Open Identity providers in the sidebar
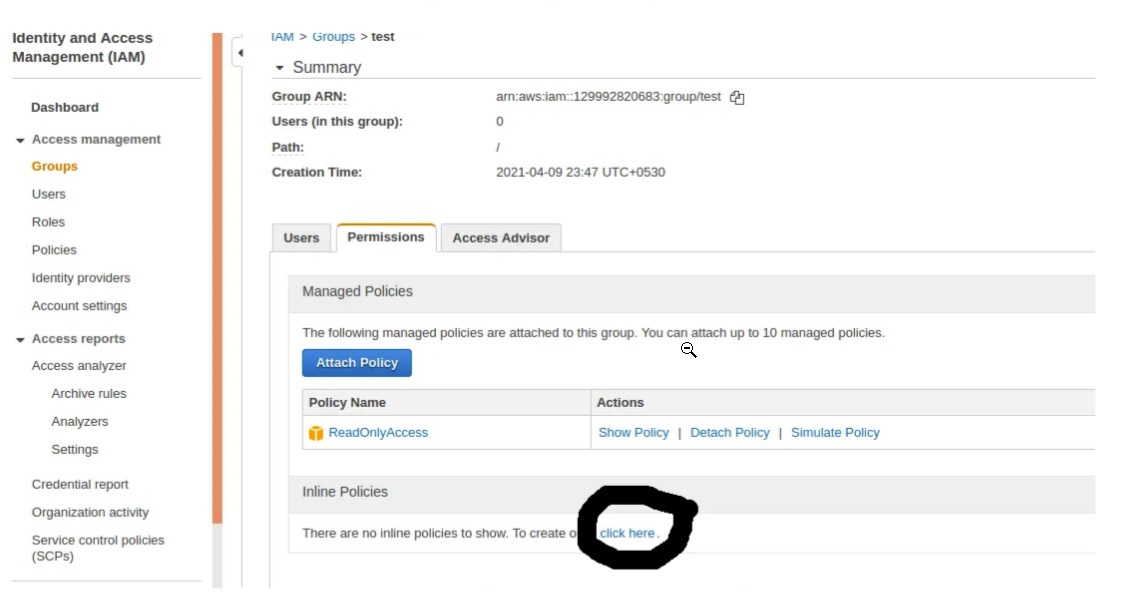This screenshot has width=1132, height=592. [x=81, y=278]
